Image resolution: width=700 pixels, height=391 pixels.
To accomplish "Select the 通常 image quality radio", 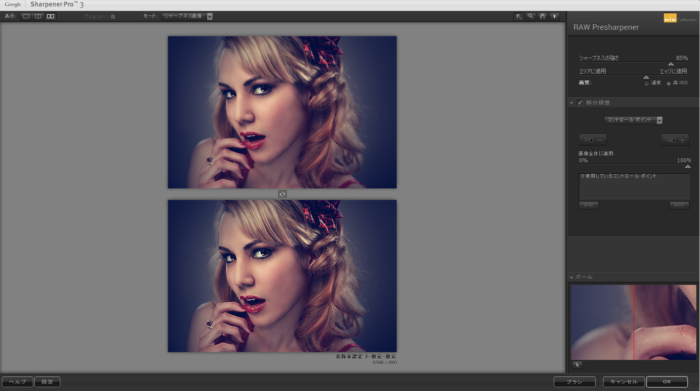I will coord(646,83).
